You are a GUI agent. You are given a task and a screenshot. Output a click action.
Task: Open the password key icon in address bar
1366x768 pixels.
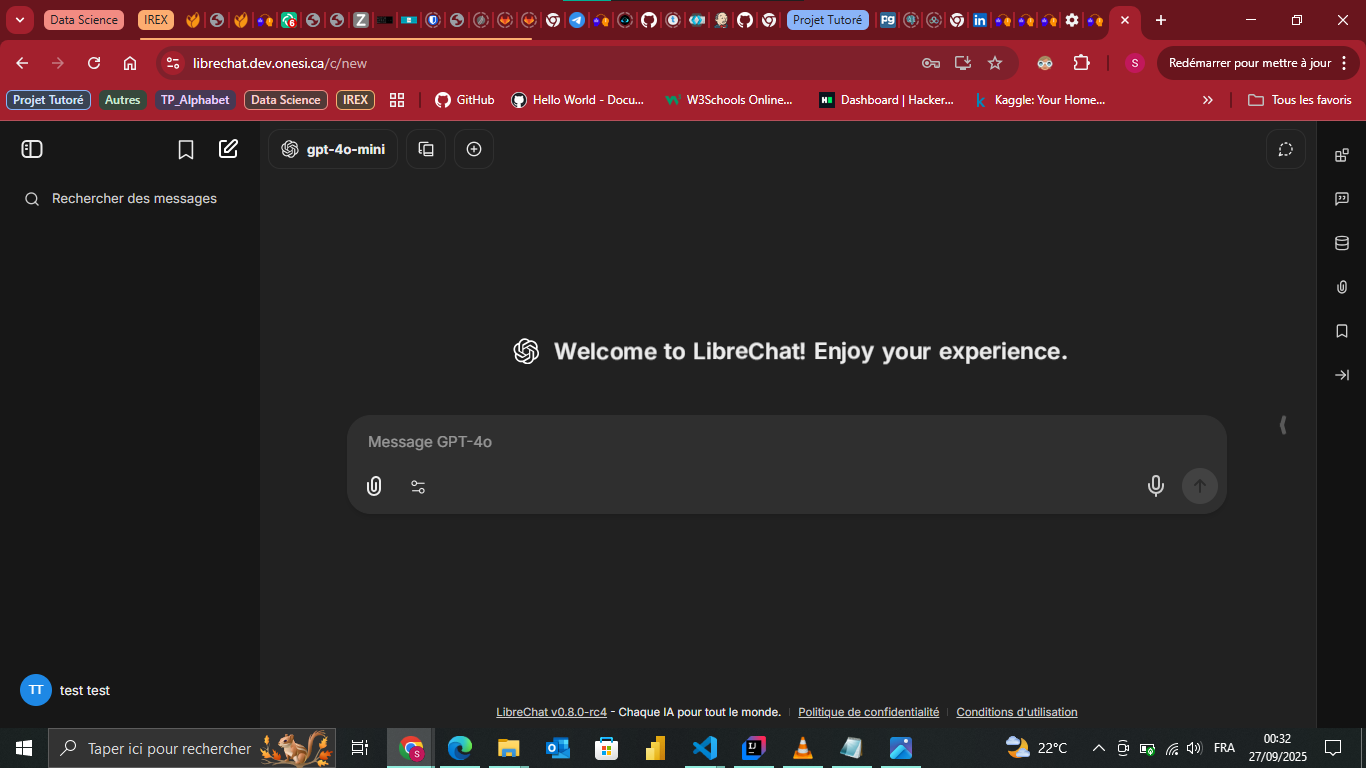coord(931,63)
